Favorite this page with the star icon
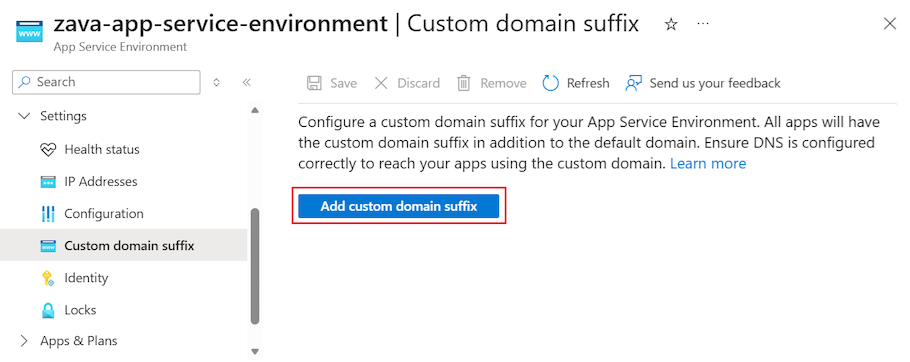The image size is (910, 362). [x=671, y=24]
